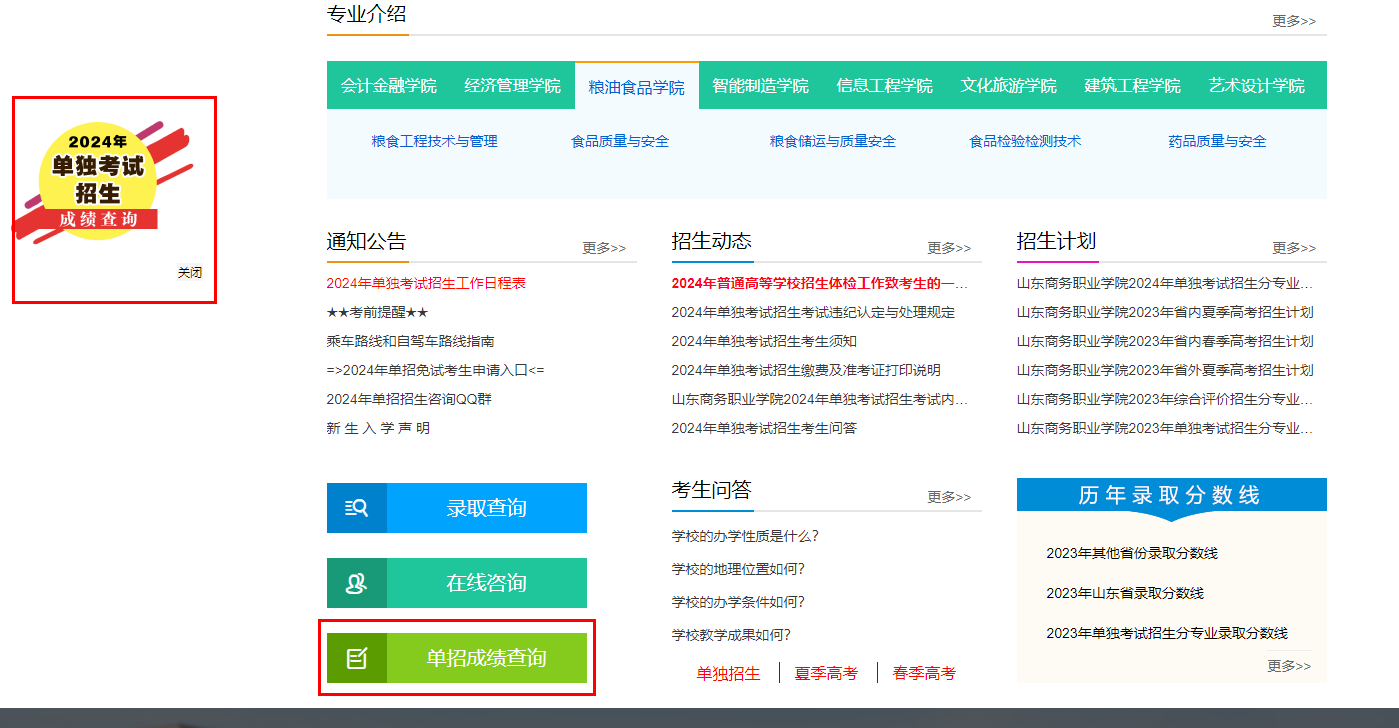Switch to the 会计金融学院 tab

[388, 86]
